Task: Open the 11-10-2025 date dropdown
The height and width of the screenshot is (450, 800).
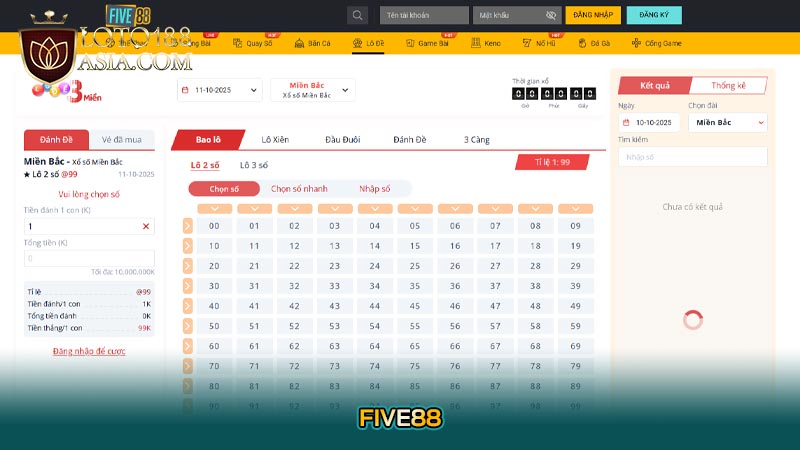Action: 220,90
